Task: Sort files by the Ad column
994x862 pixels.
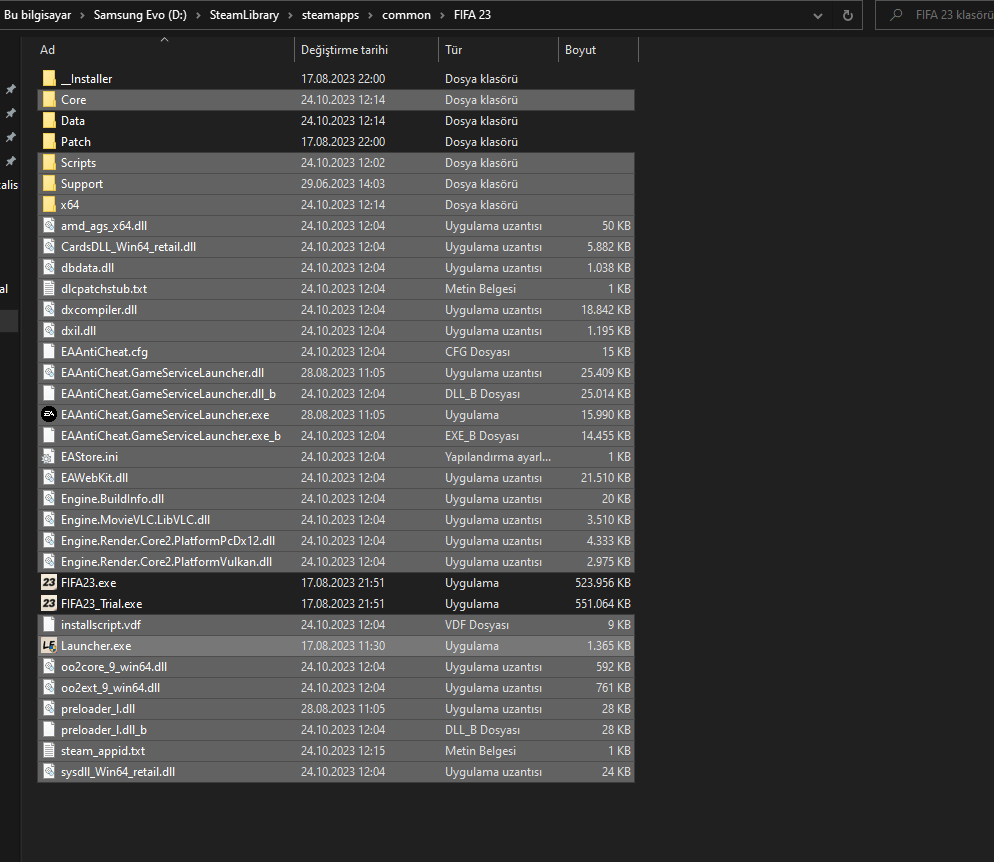Action: (x=164, y=49)
